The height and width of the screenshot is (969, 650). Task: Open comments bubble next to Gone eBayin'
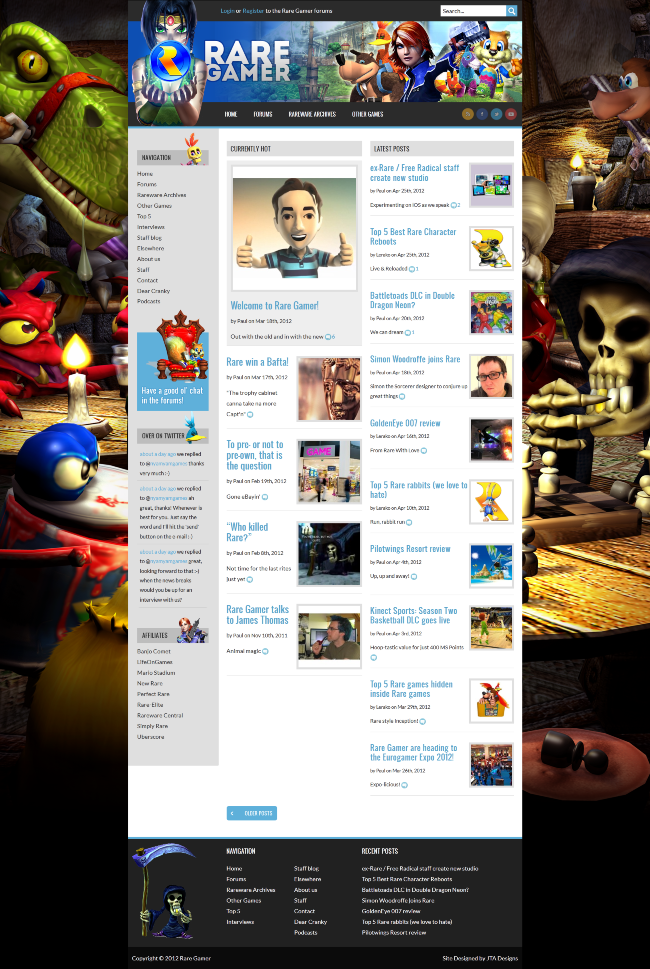pyautogui.click(x=264, y=497)
